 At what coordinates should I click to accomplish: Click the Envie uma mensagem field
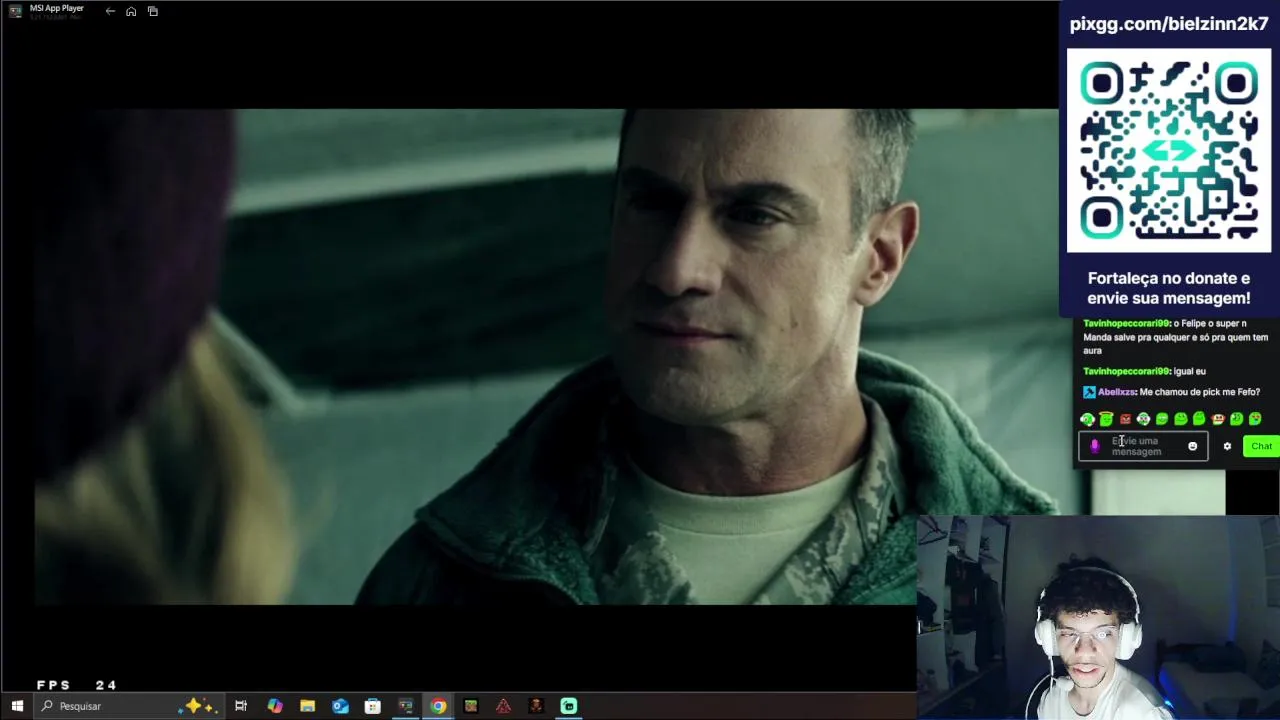[1143, 446]
